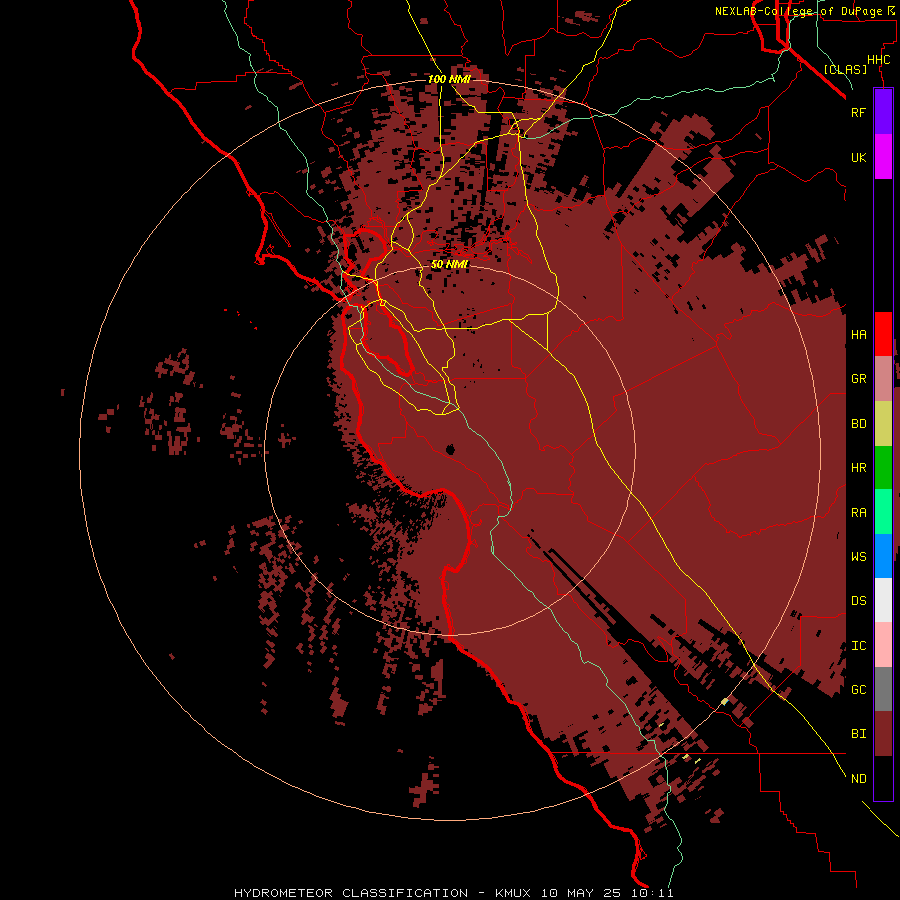Click the "NEXLAB-College of DuPage" credit text
This screenshot has height=900, width=900.
pyautogui.click(x=798, y=11)
